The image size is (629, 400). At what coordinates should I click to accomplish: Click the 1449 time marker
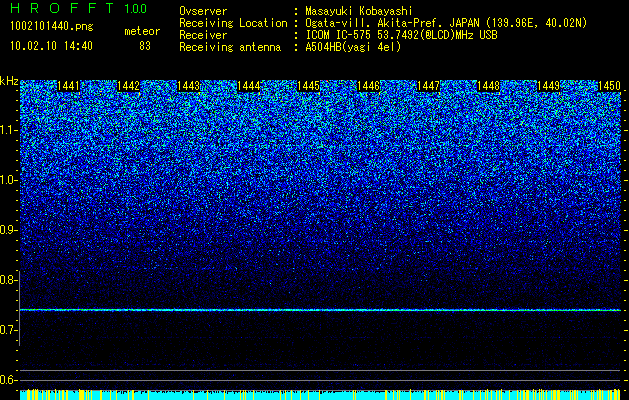[548, 86]
